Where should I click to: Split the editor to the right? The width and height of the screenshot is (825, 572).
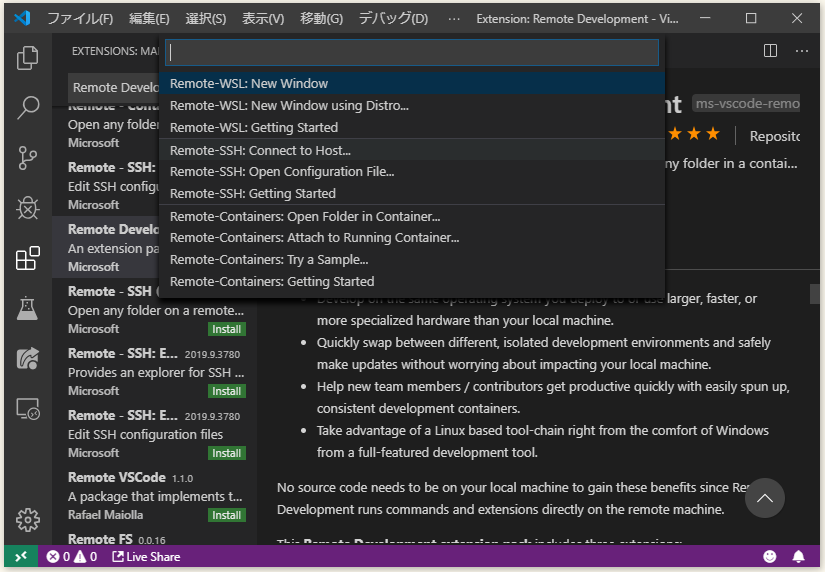[770, 51]
